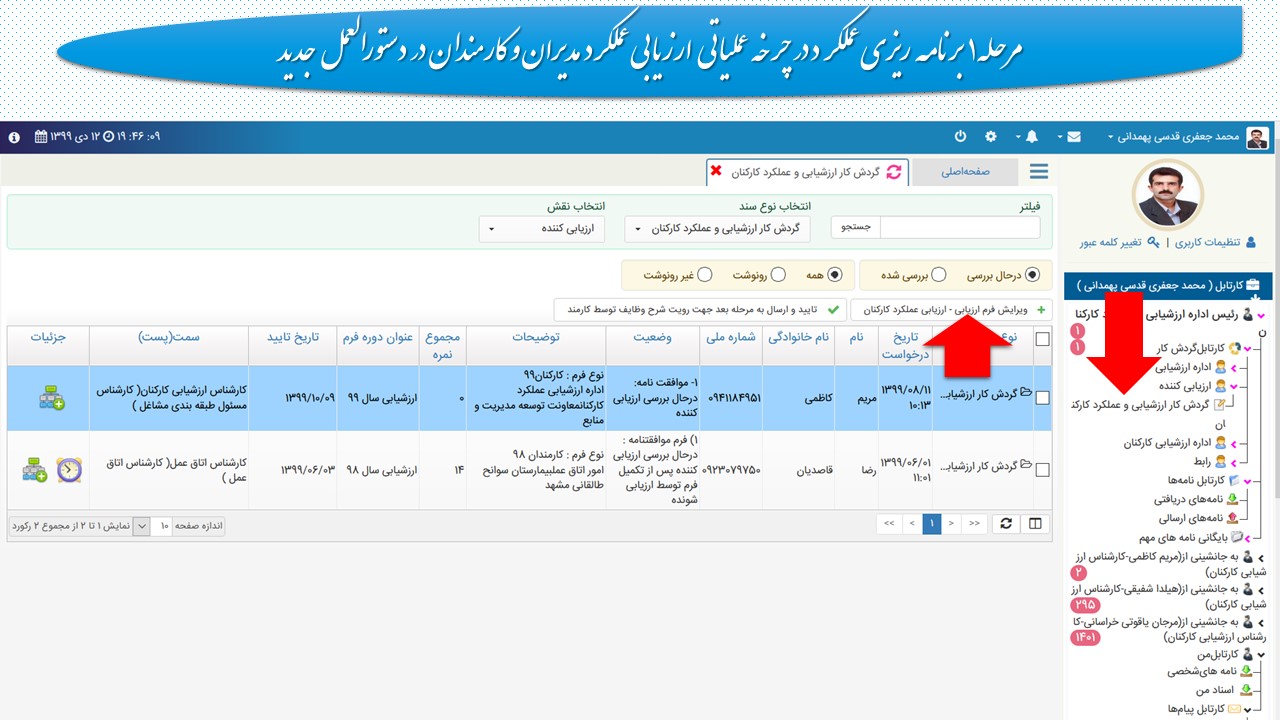Switch to the صفحه‌اصلی tab
Image resolution: width=1280 pixels, height=720 pixels.
(964, 172)
